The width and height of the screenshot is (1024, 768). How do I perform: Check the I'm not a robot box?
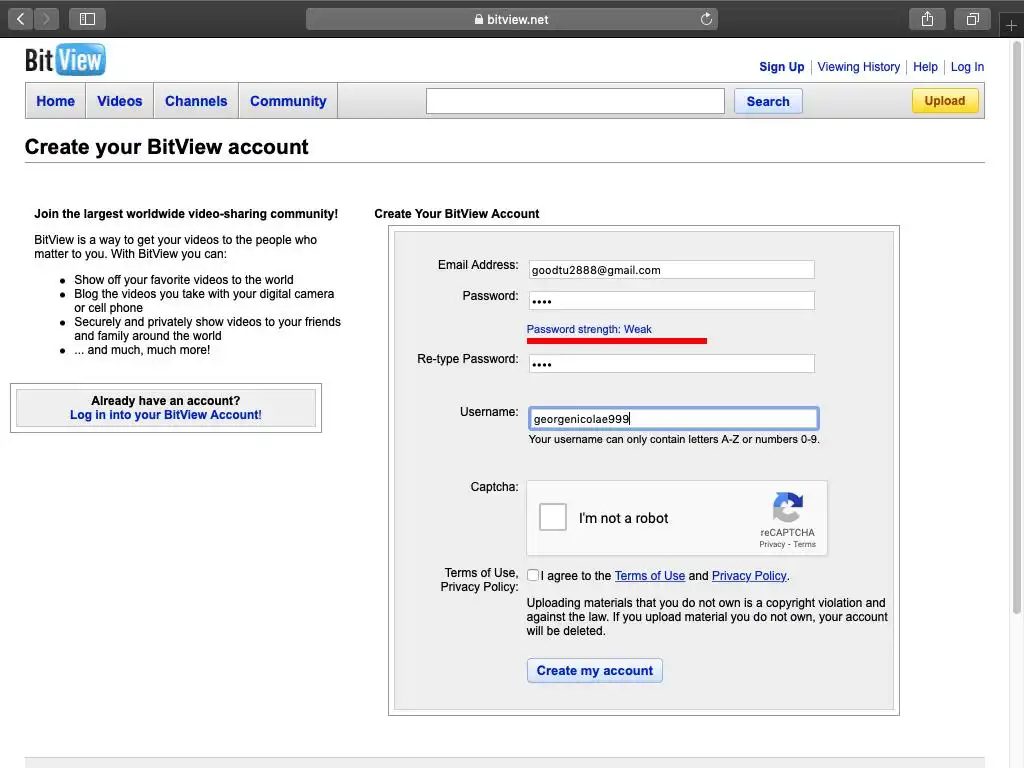pyautogui.click(x=552, y=517)
